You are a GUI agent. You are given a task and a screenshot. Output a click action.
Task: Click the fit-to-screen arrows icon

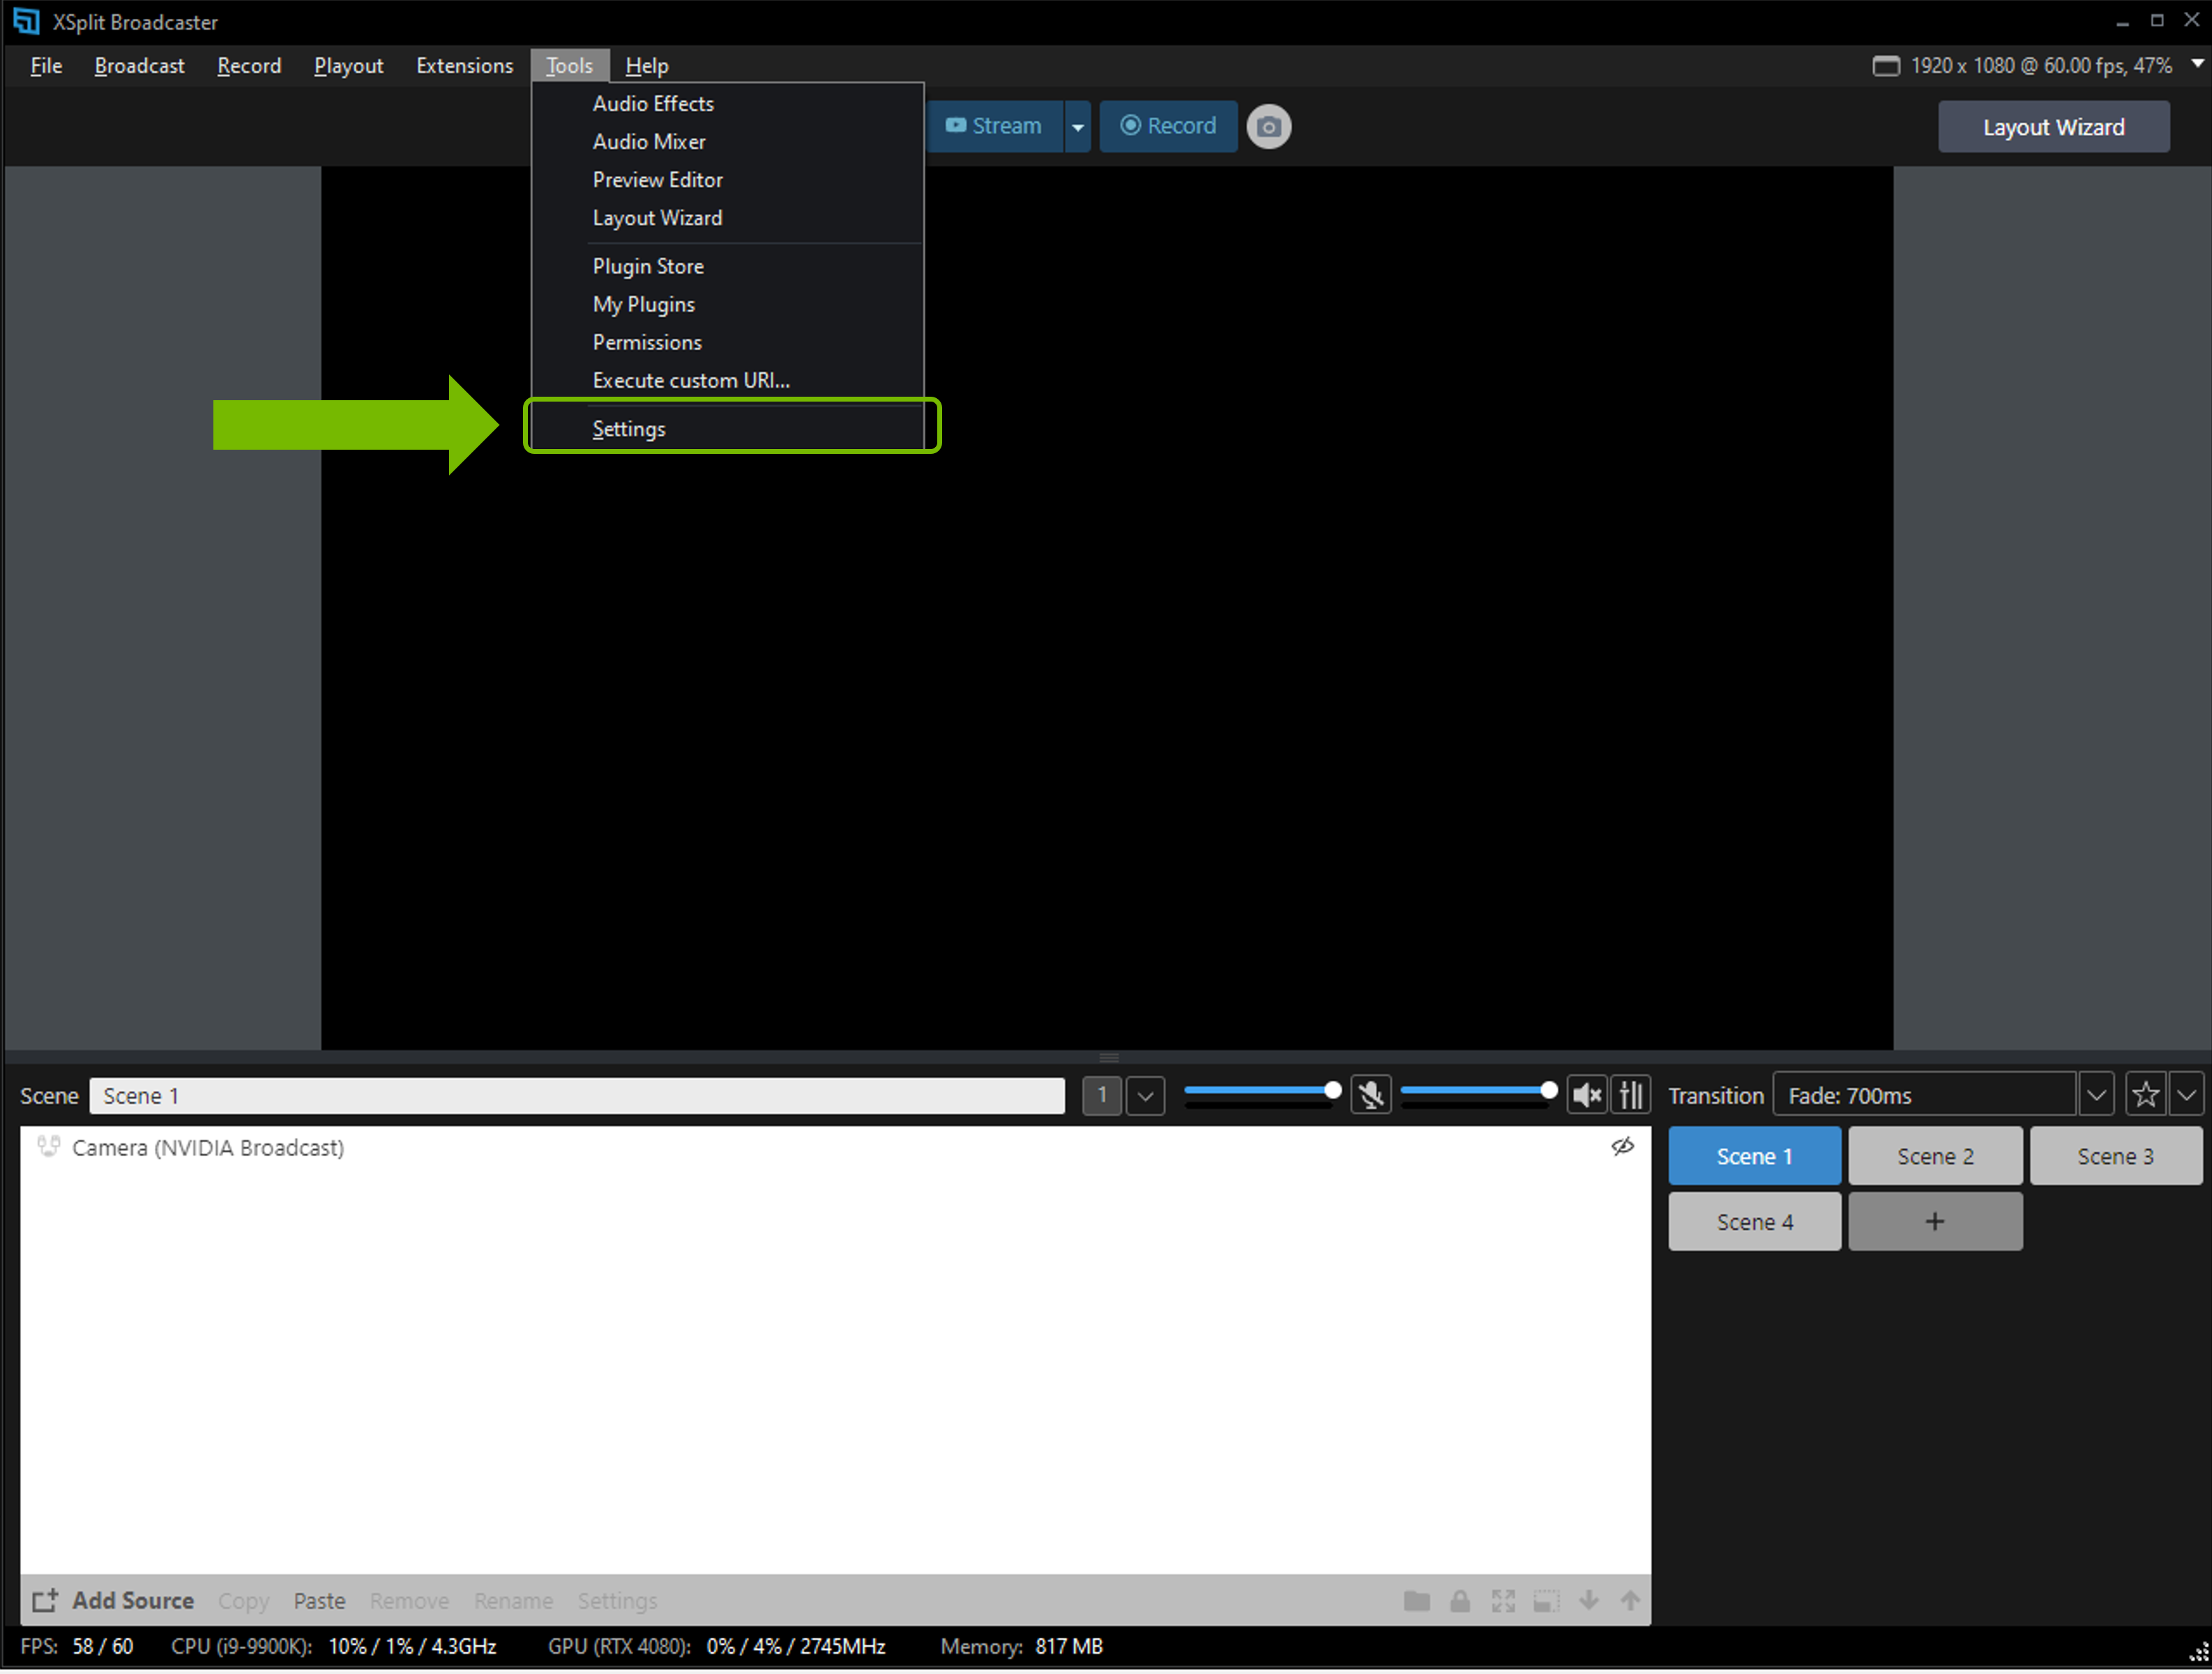pyautogui.click(x=1502, y=1601)
